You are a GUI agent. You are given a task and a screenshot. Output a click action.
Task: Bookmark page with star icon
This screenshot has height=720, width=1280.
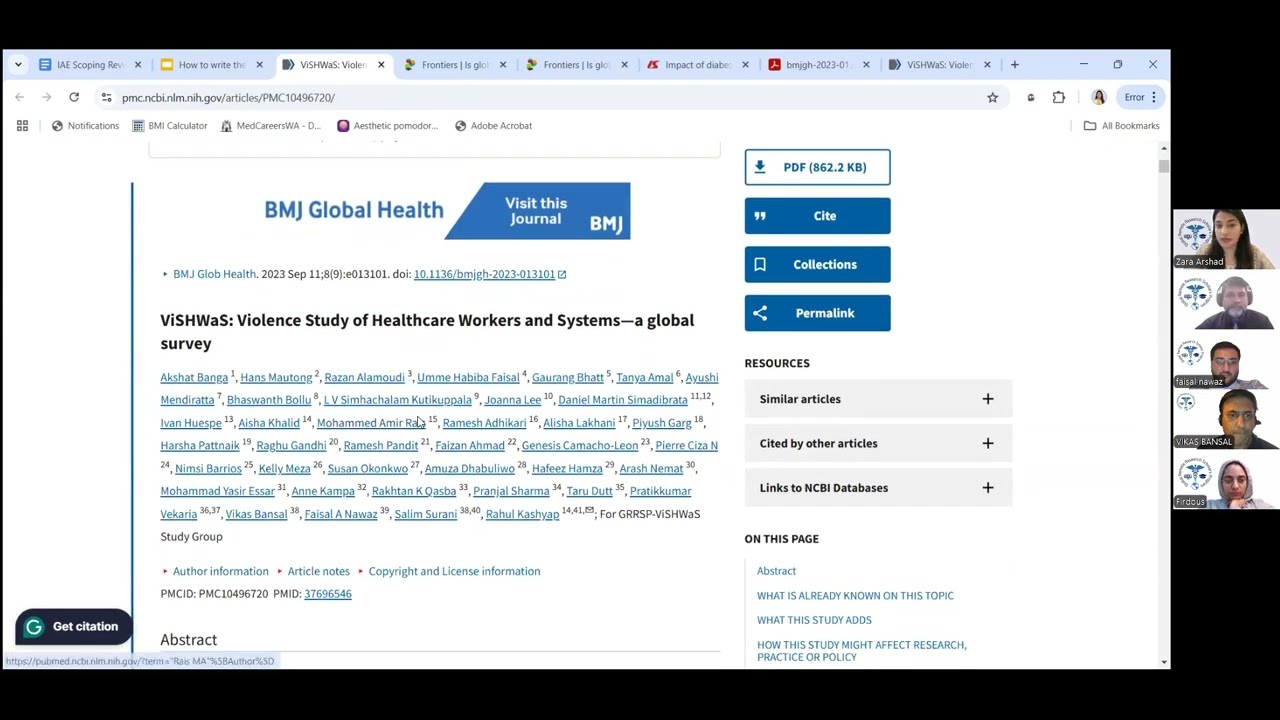[992, 97]
